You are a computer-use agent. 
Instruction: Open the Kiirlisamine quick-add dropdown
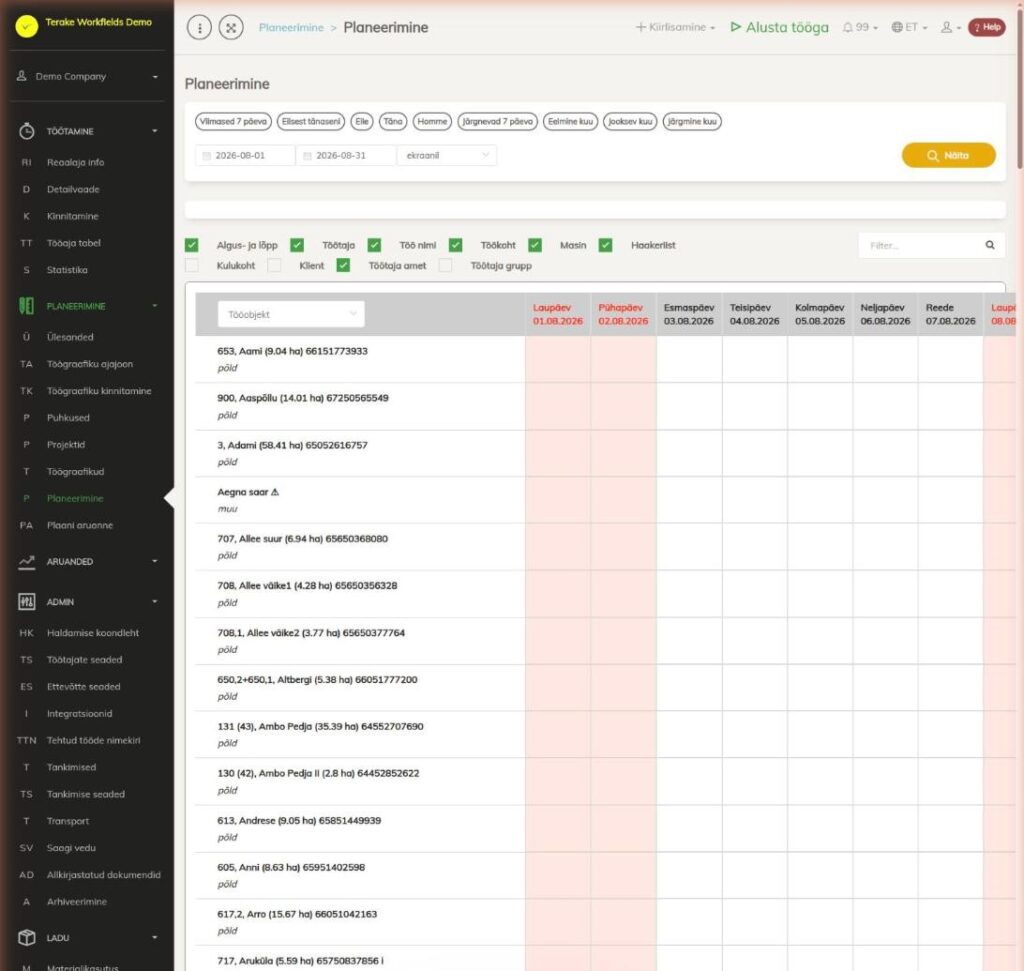(x=675, y=27)
